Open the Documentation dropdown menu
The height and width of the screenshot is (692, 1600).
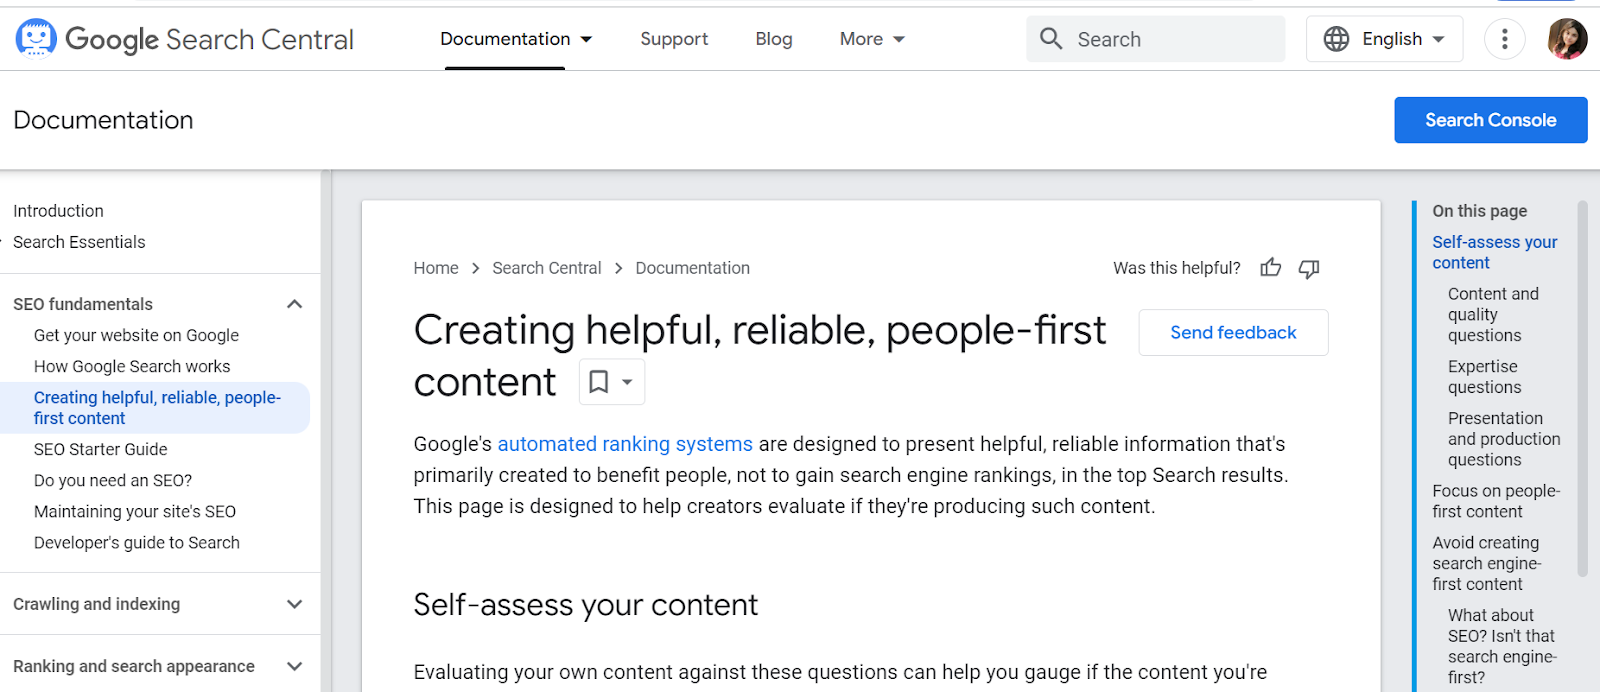click(516, 39)
